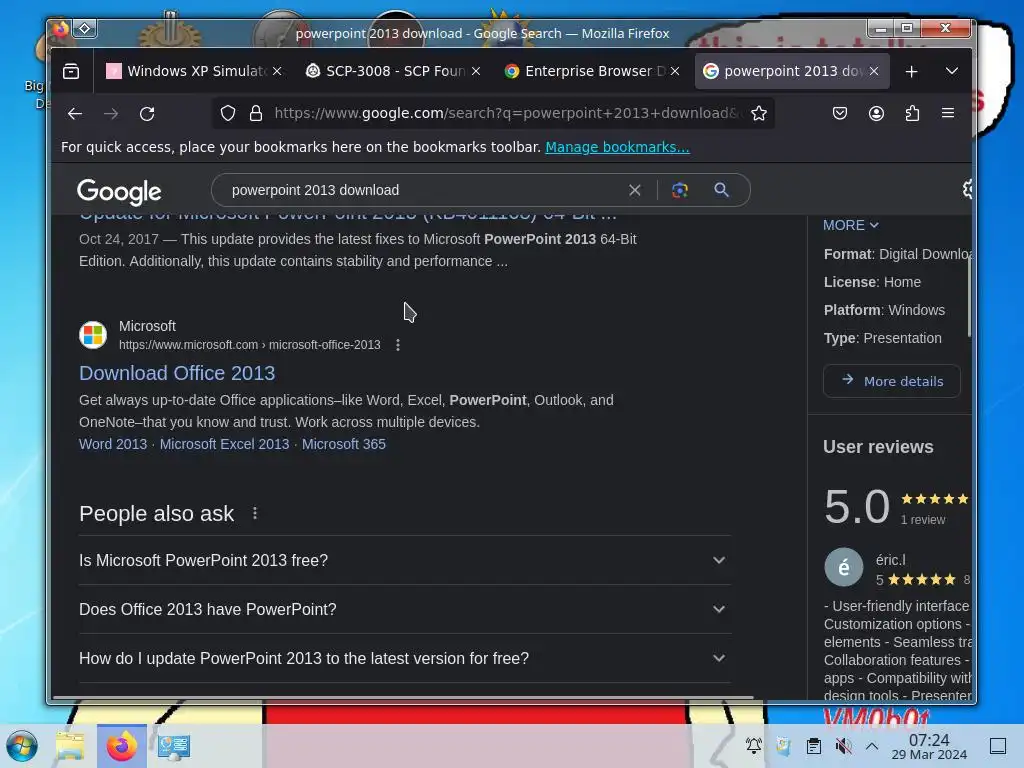Screen dimensions: 1024x768
Task: Open file manager from taskbar
Action: (70, 746)
